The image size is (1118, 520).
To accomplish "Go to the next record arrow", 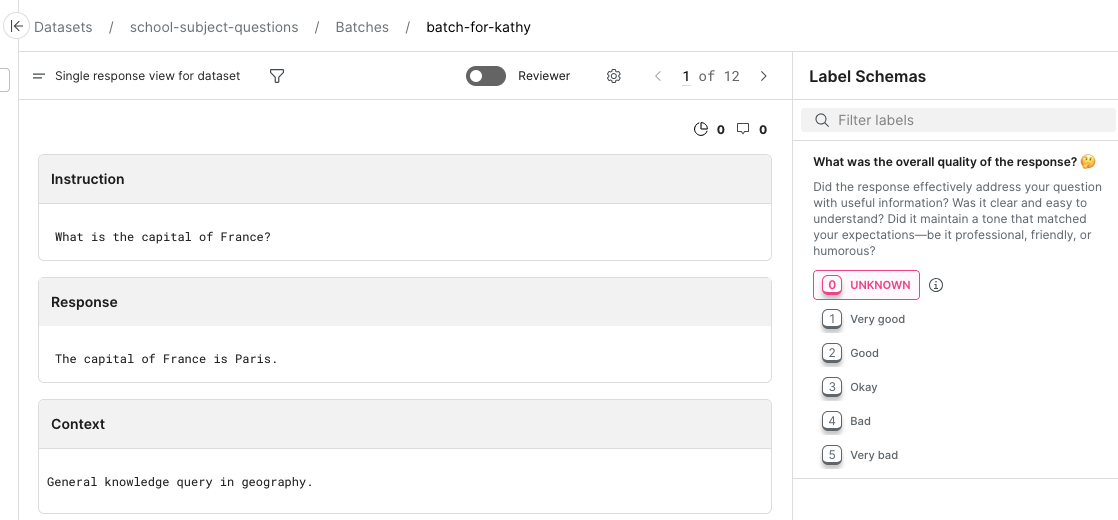I will [764, 76].
